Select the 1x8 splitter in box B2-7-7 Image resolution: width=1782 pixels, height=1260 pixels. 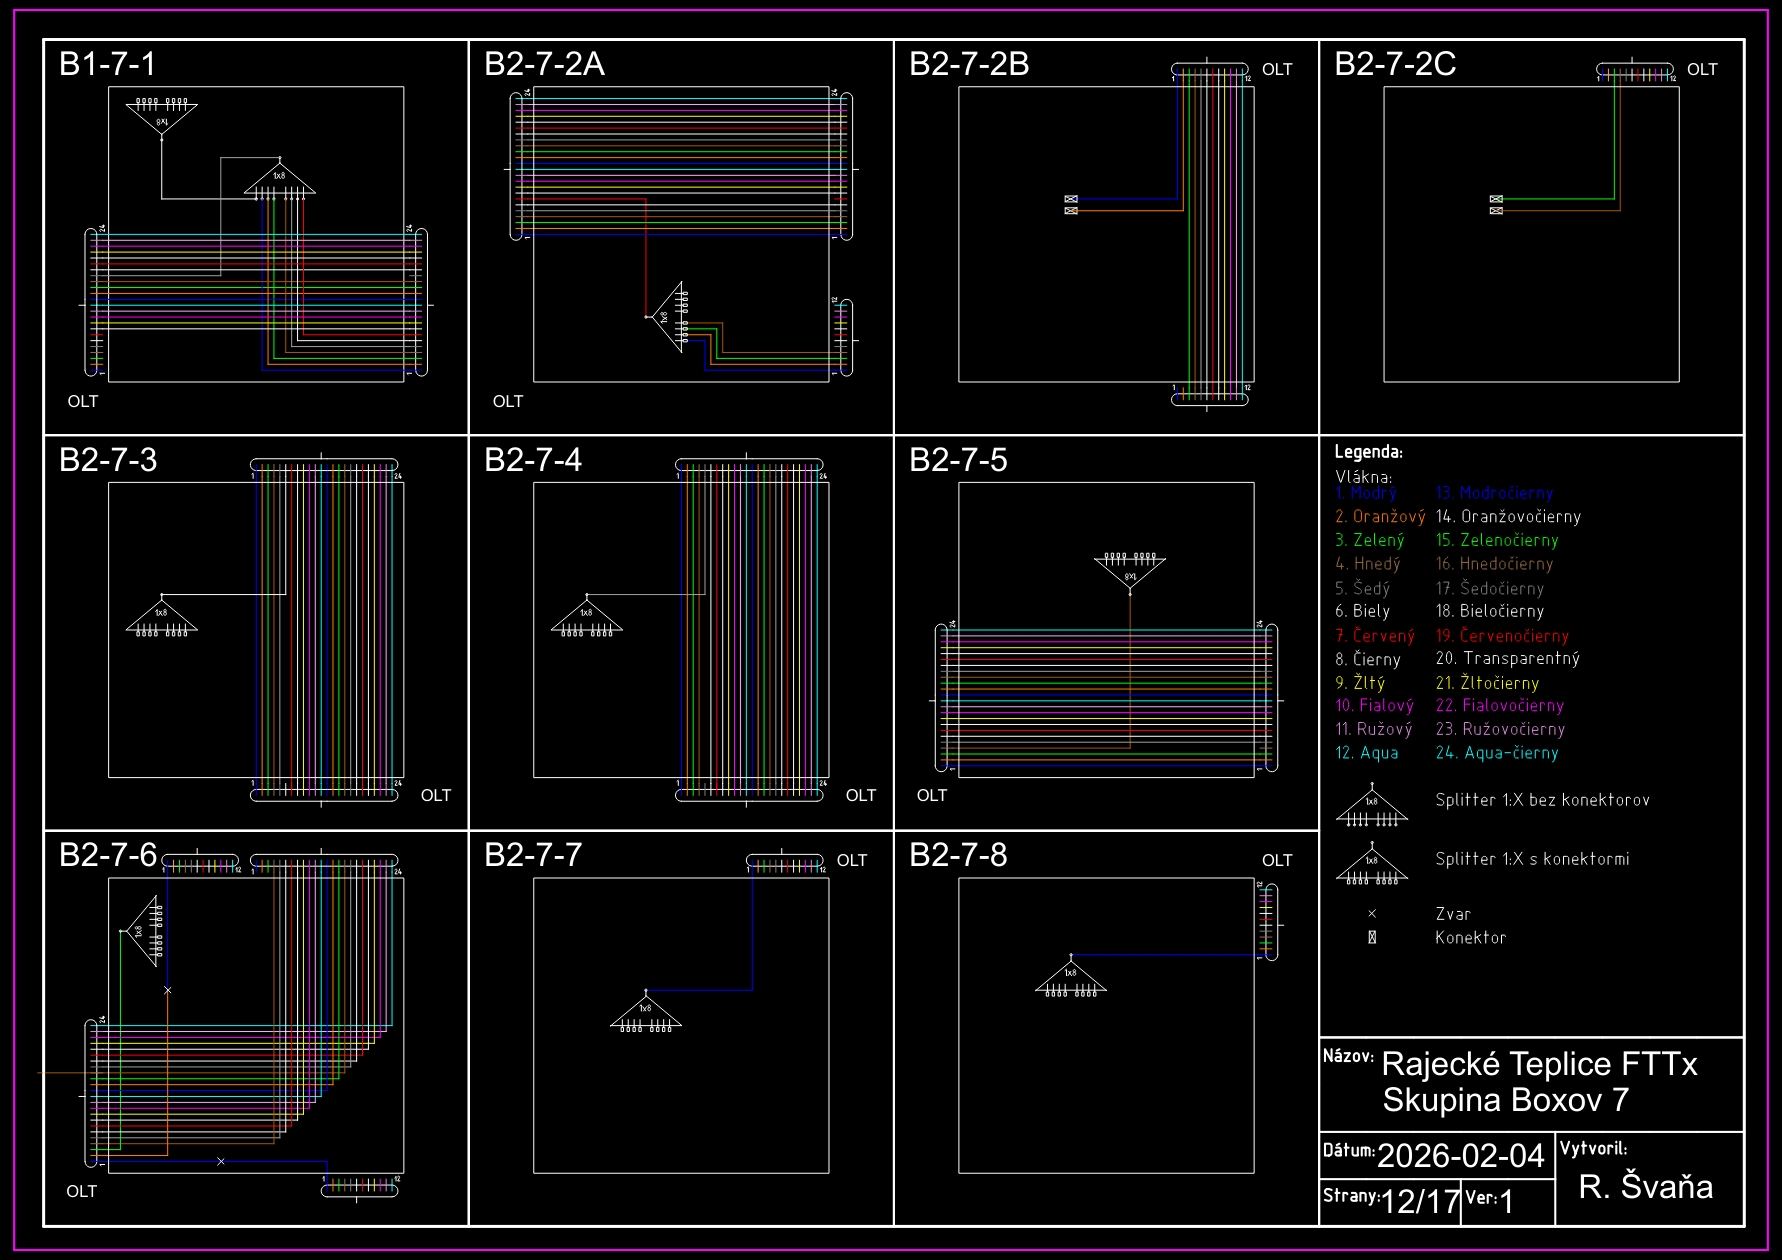tap(646, 1012)
